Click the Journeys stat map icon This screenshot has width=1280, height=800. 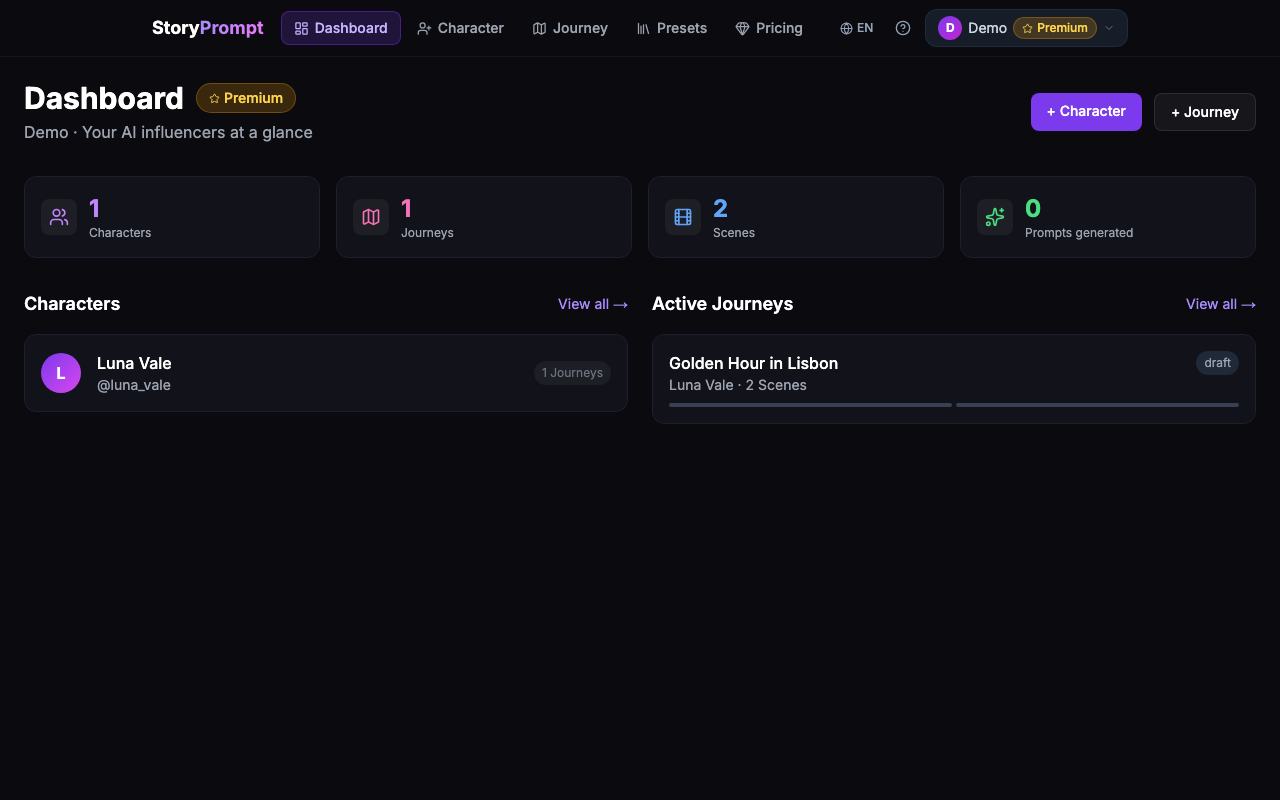point(371,217)
